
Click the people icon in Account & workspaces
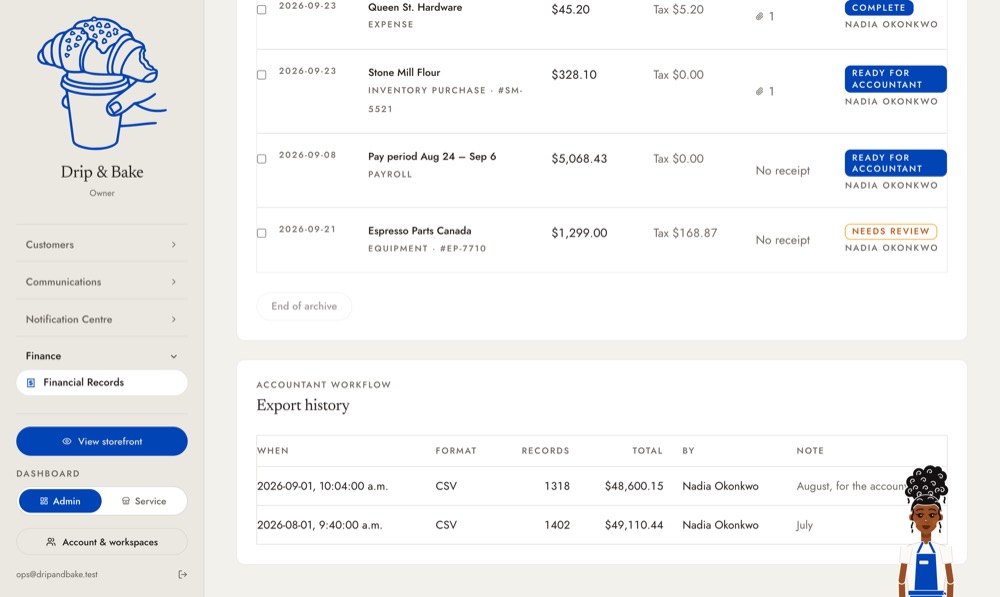point(51,542)
